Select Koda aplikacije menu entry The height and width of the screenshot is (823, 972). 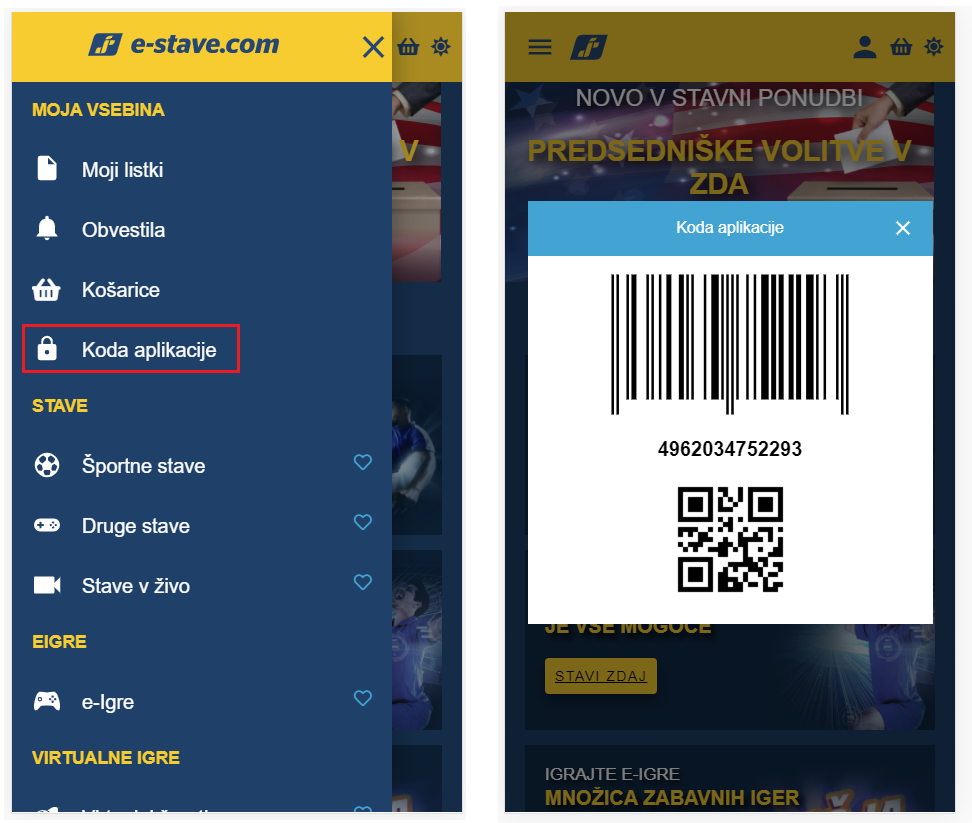131,349
